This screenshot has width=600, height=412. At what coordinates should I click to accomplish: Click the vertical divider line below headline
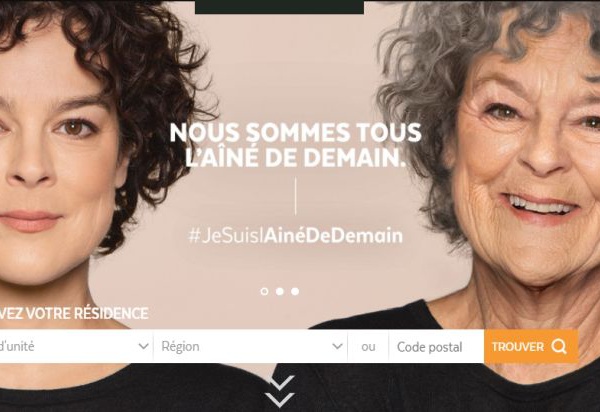pos(295,196)
